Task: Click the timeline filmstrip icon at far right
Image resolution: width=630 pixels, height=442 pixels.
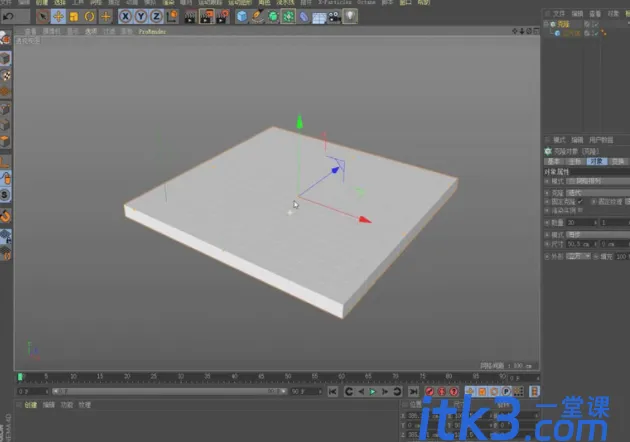Action: point(534,391)
